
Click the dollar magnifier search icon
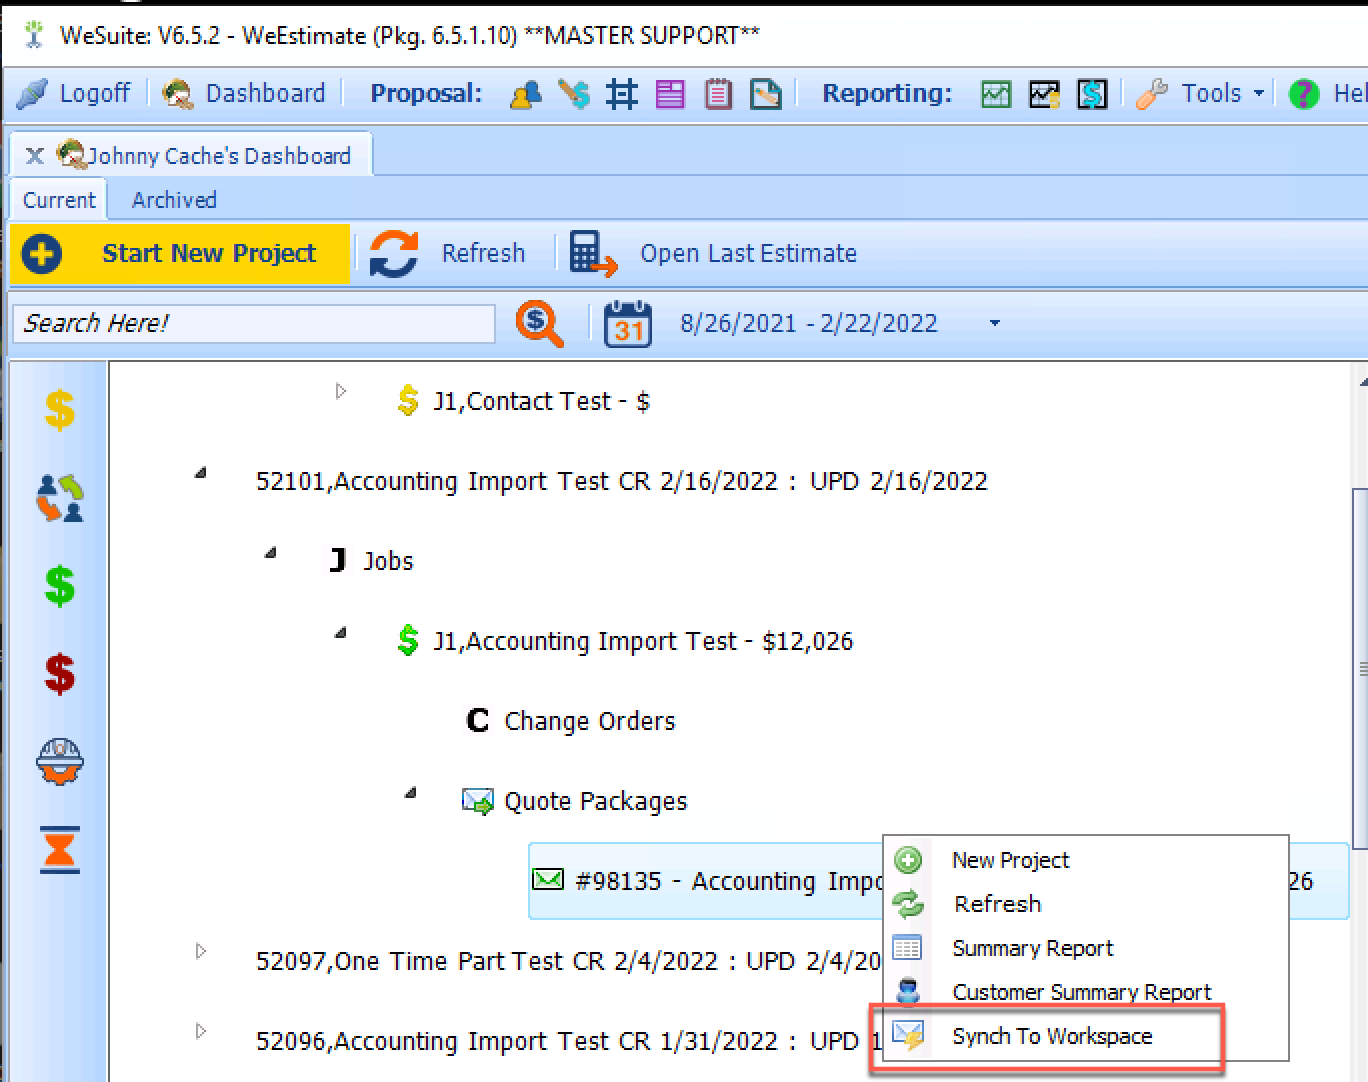[x=539, y=323]
